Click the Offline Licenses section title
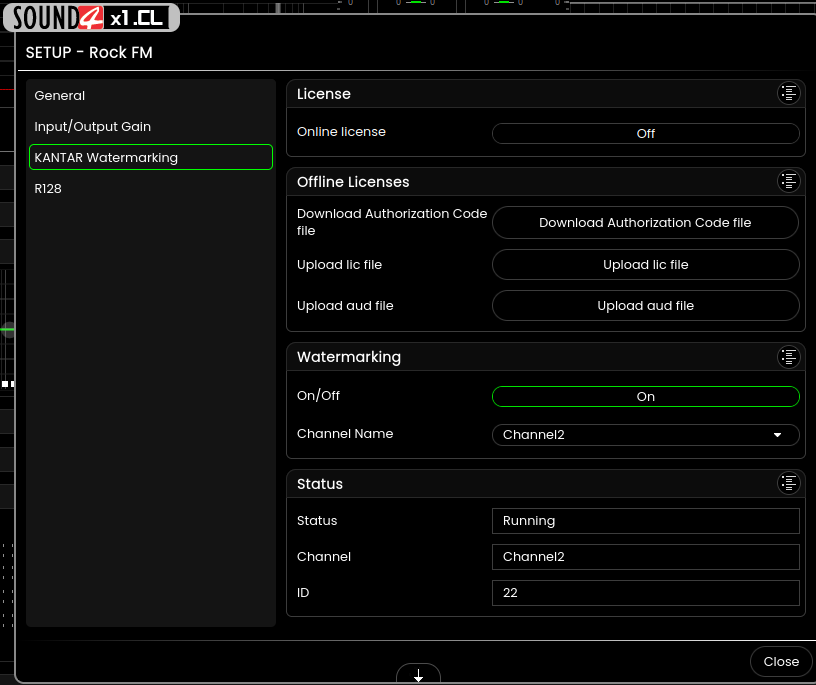This screenshot has width=816, height=685. coord(353,182)
